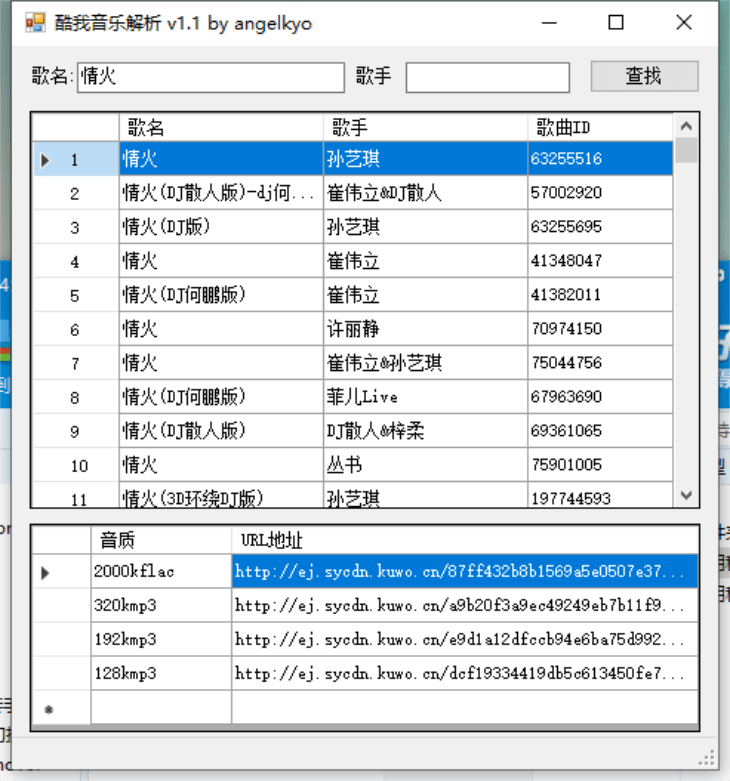Click the 查找 search button

[x=644, y=76]
